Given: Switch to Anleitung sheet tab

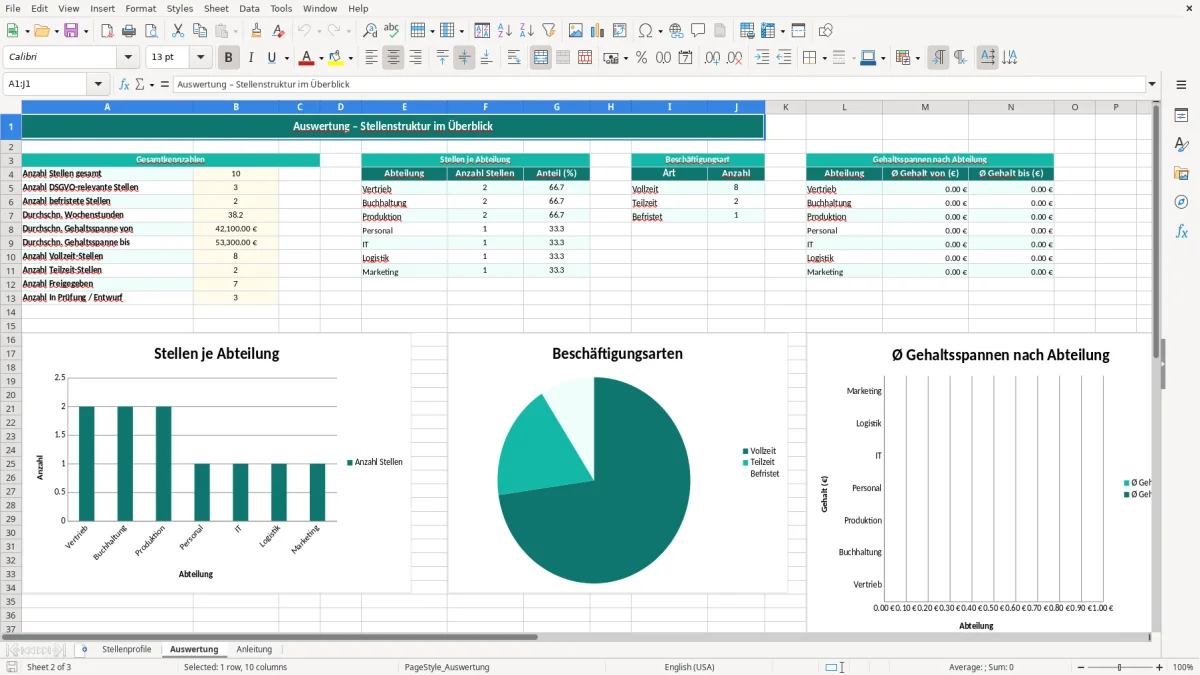Looking at the screenshot, I should pyautogui.click(x=254, y=649).
